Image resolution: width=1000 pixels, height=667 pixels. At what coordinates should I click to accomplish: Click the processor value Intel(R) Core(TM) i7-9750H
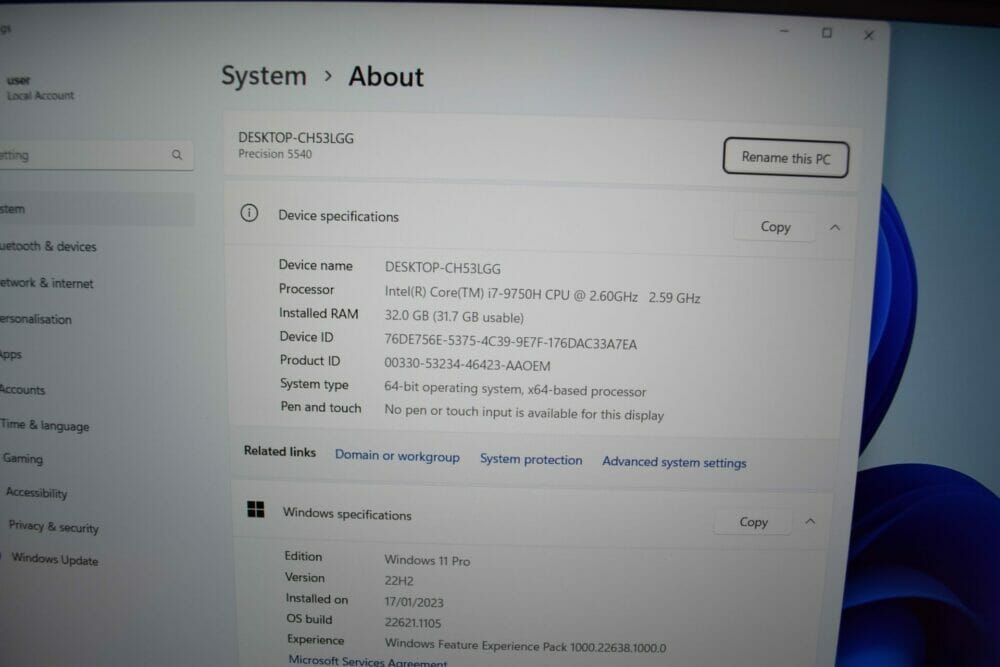542,295
